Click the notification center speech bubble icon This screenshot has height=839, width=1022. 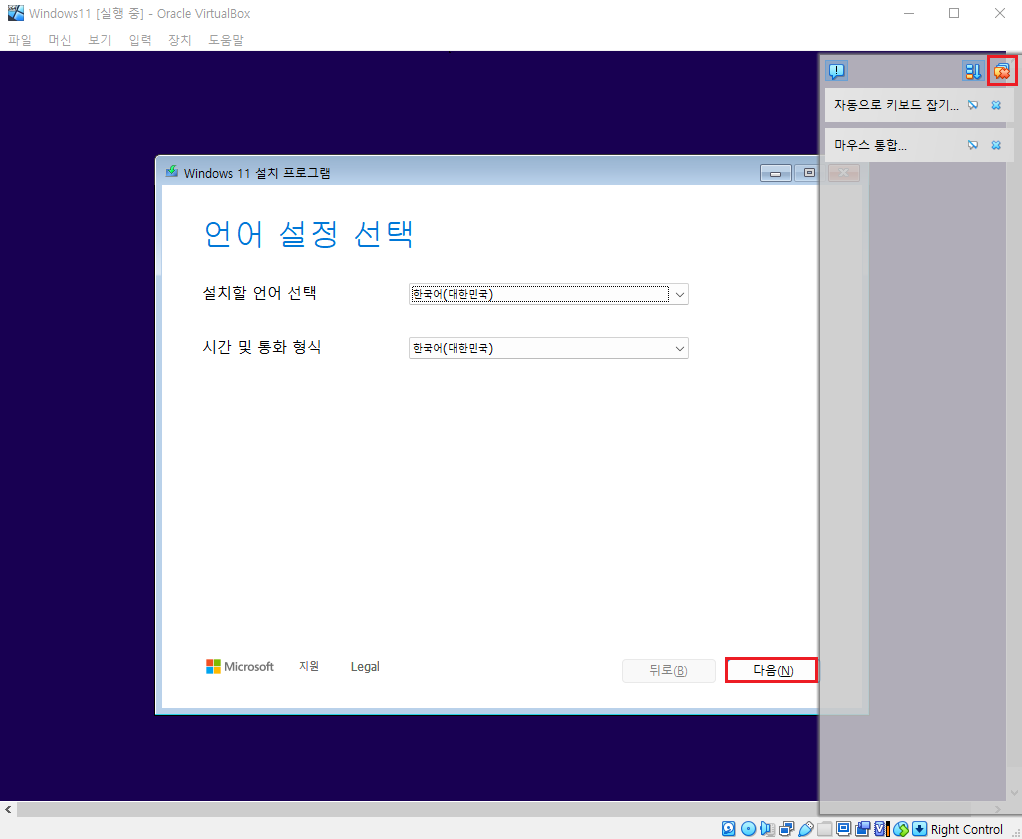pyautogui.click(x=837, y=70)
